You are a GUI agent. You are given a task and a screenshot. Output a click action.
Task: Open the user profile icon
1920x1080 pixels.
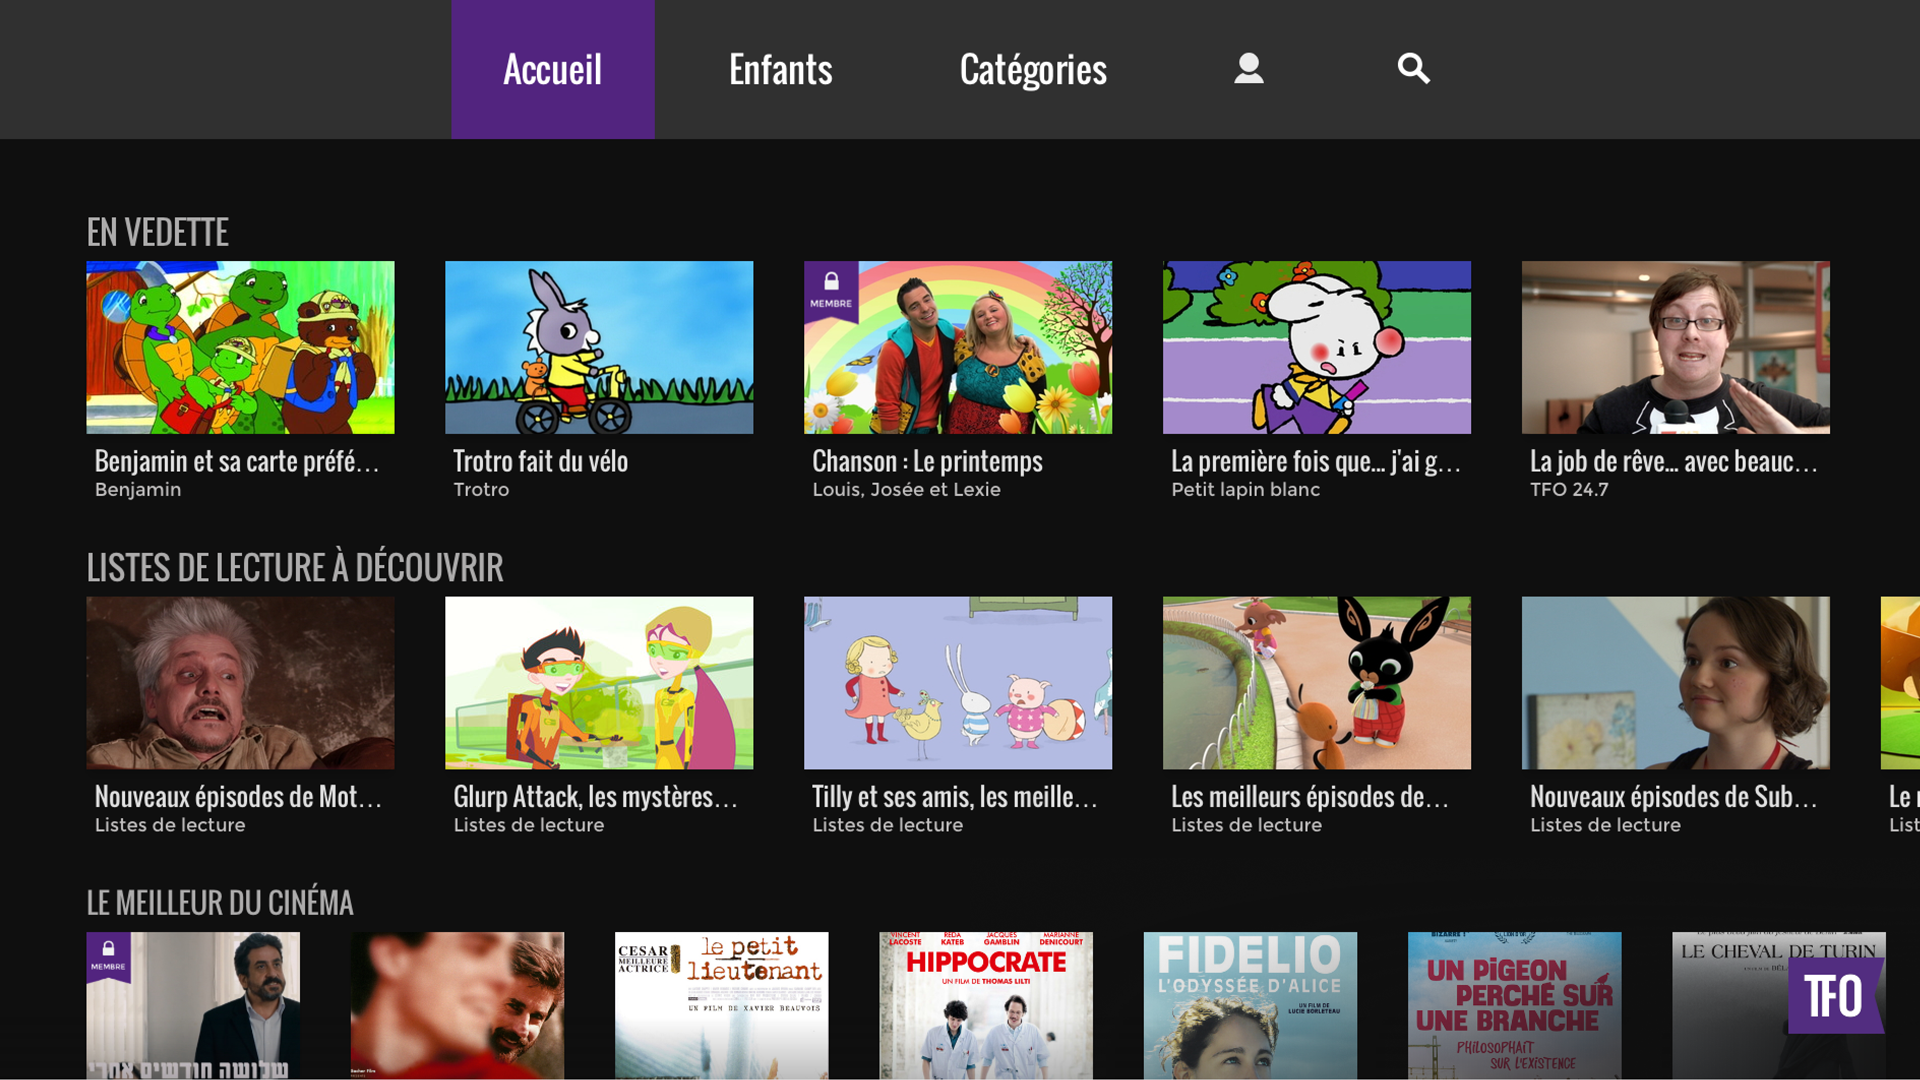1248,69
